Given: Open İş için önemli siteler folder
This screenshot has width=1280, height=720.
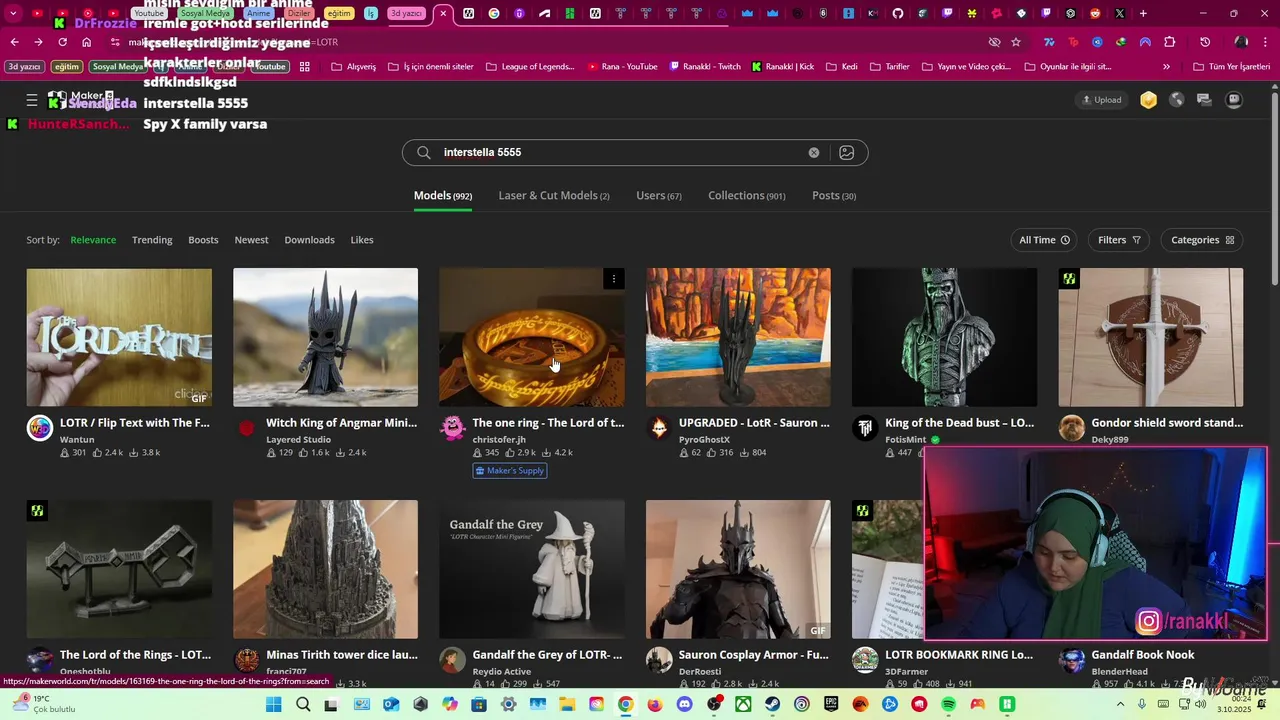Looking at the screenshot, I should click(x=430, y=67).
